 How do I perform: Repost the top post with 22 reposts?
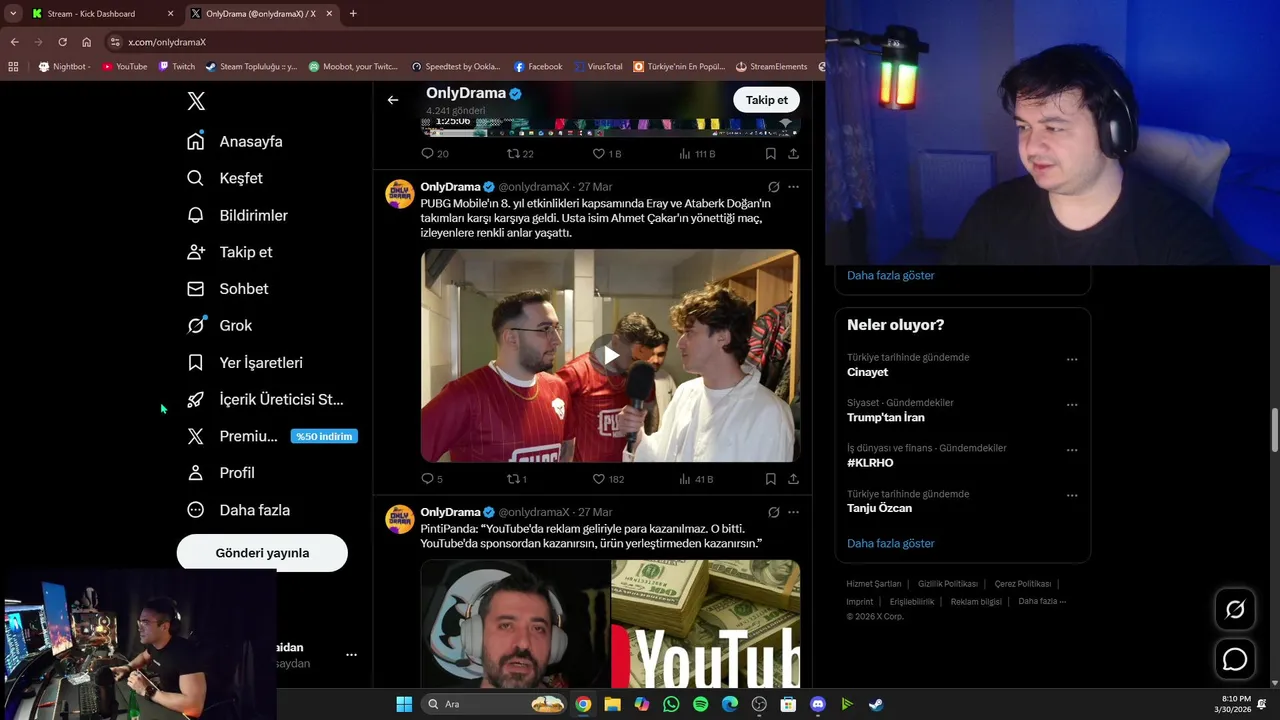[520, 154]
